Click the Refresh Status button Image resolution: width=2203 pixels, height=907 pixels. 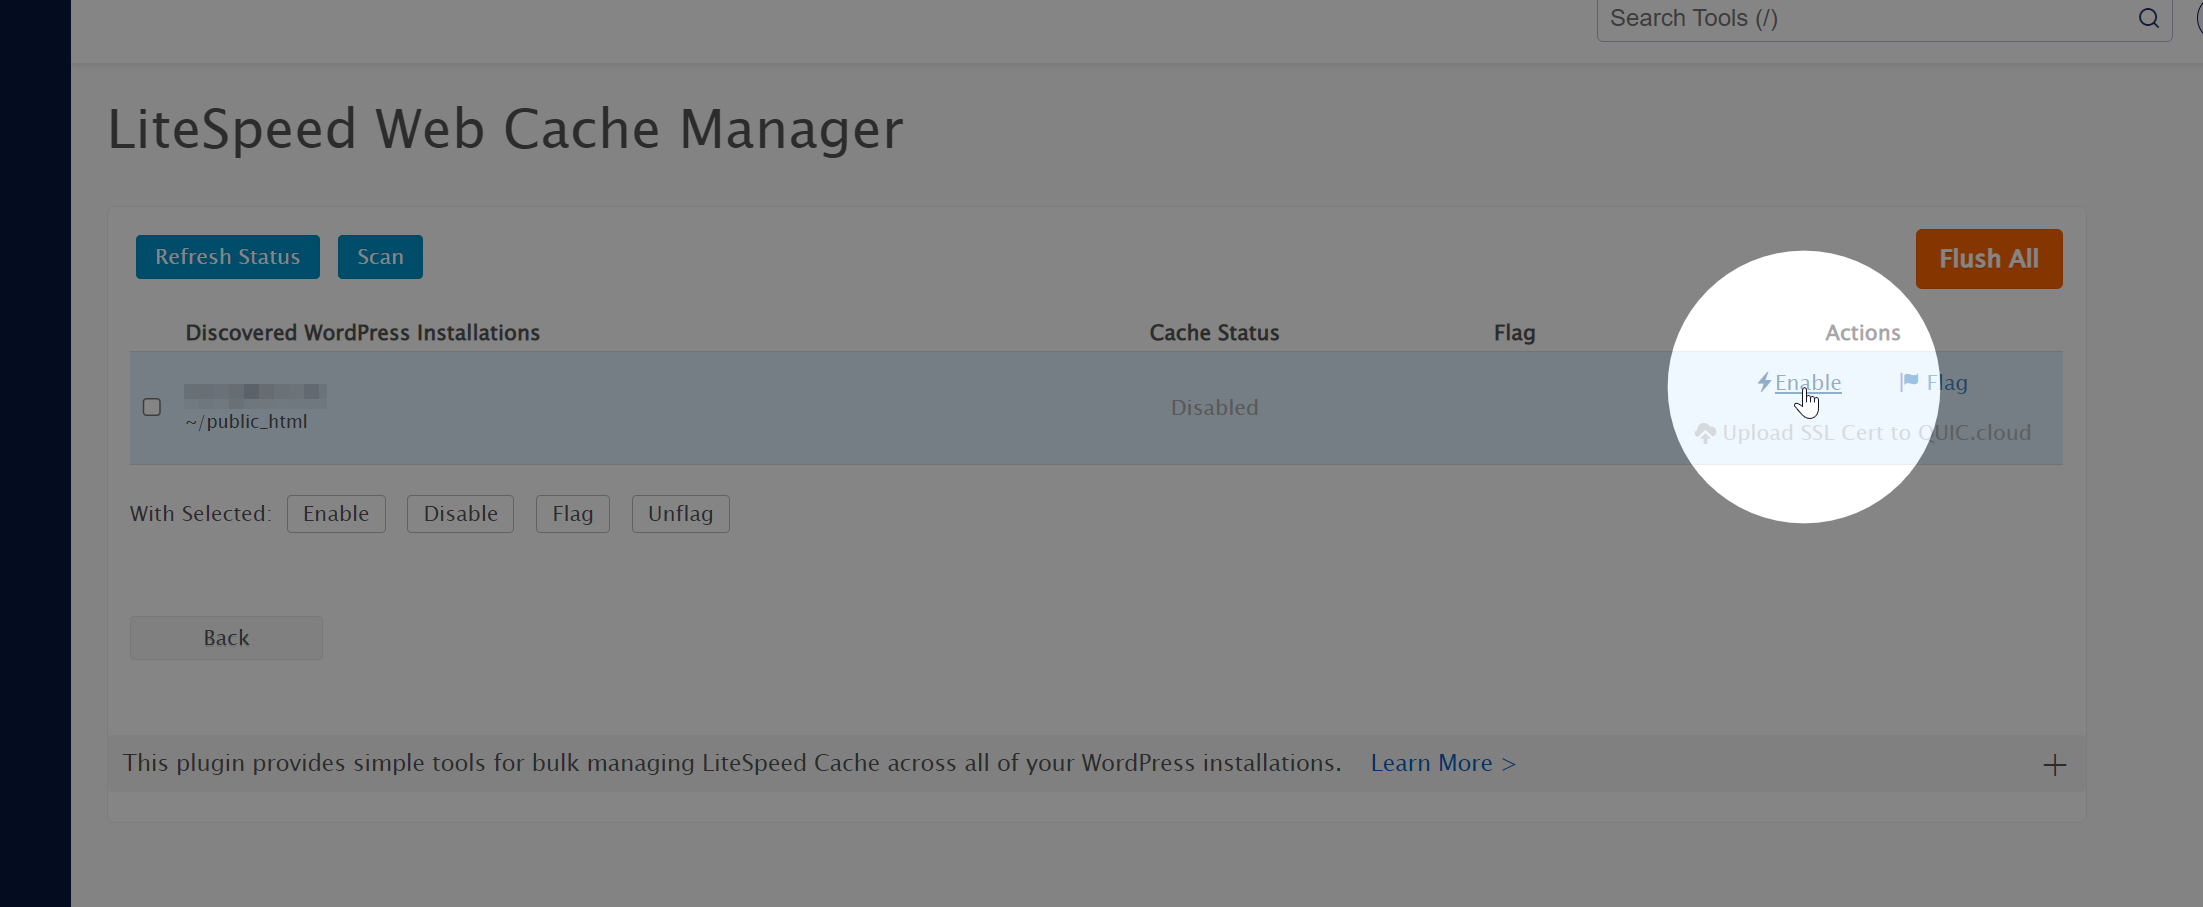coord(228,257)
